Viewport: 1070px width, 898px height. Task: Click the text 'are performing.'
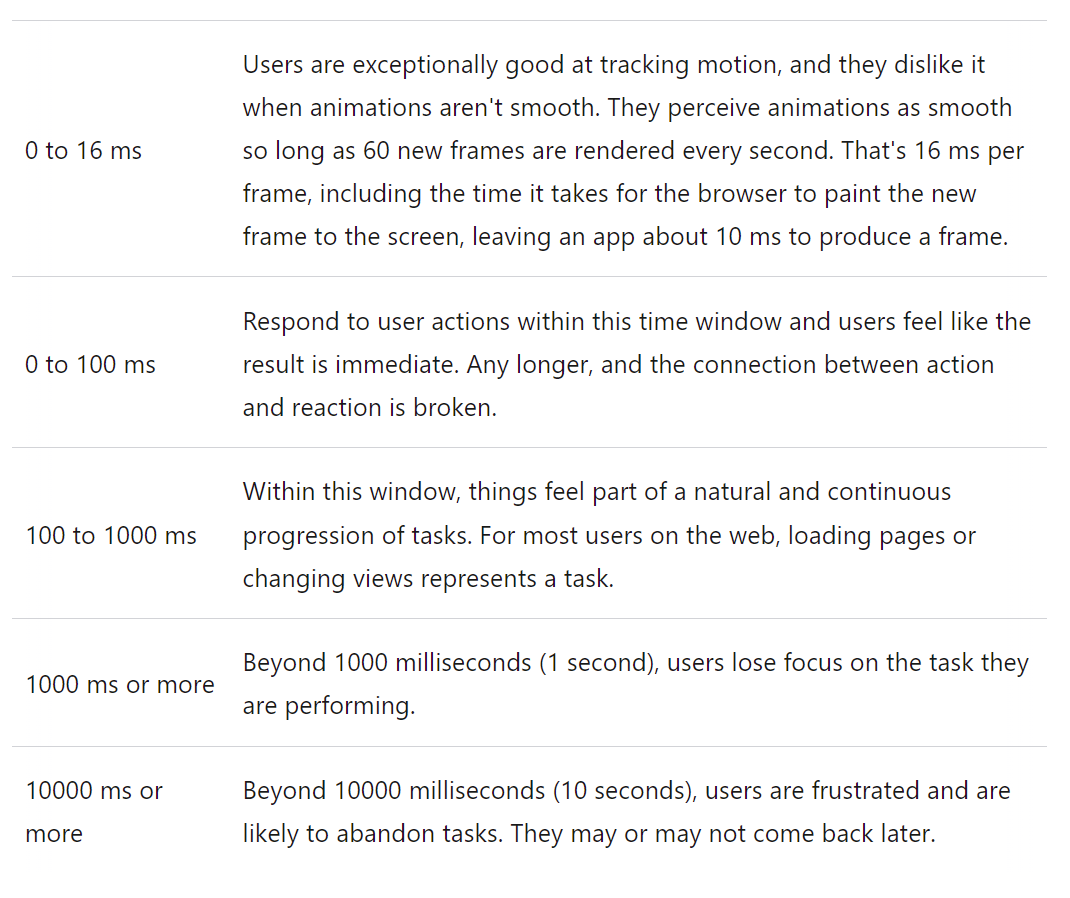pos(328,706)
